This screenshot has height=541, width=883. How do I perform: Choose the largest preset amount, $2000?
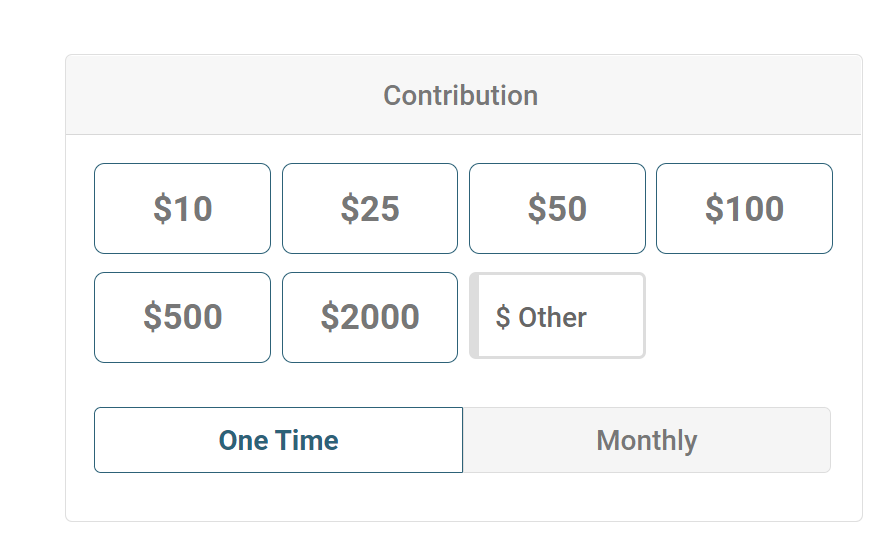pyautogui.click(x=370, y=317)
